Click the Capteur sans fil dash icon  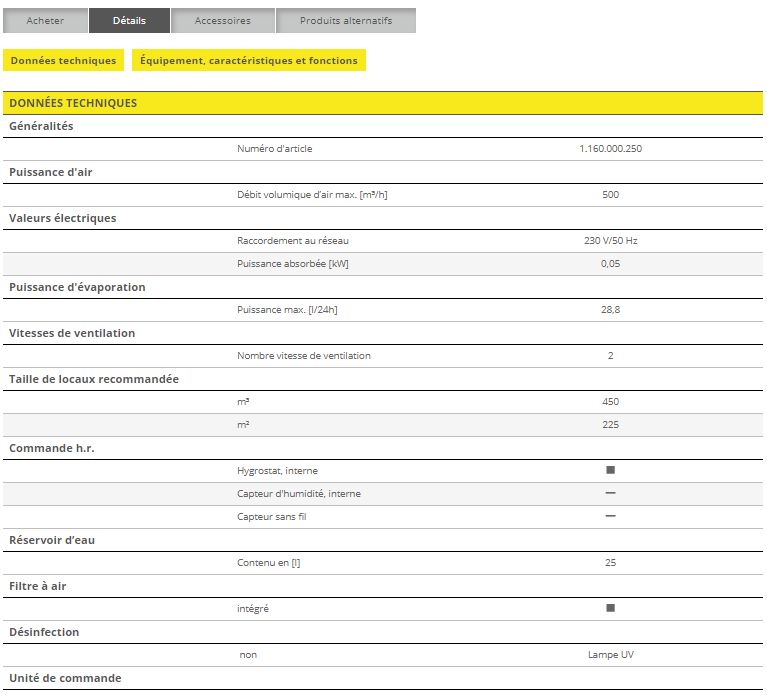[610, 516]
